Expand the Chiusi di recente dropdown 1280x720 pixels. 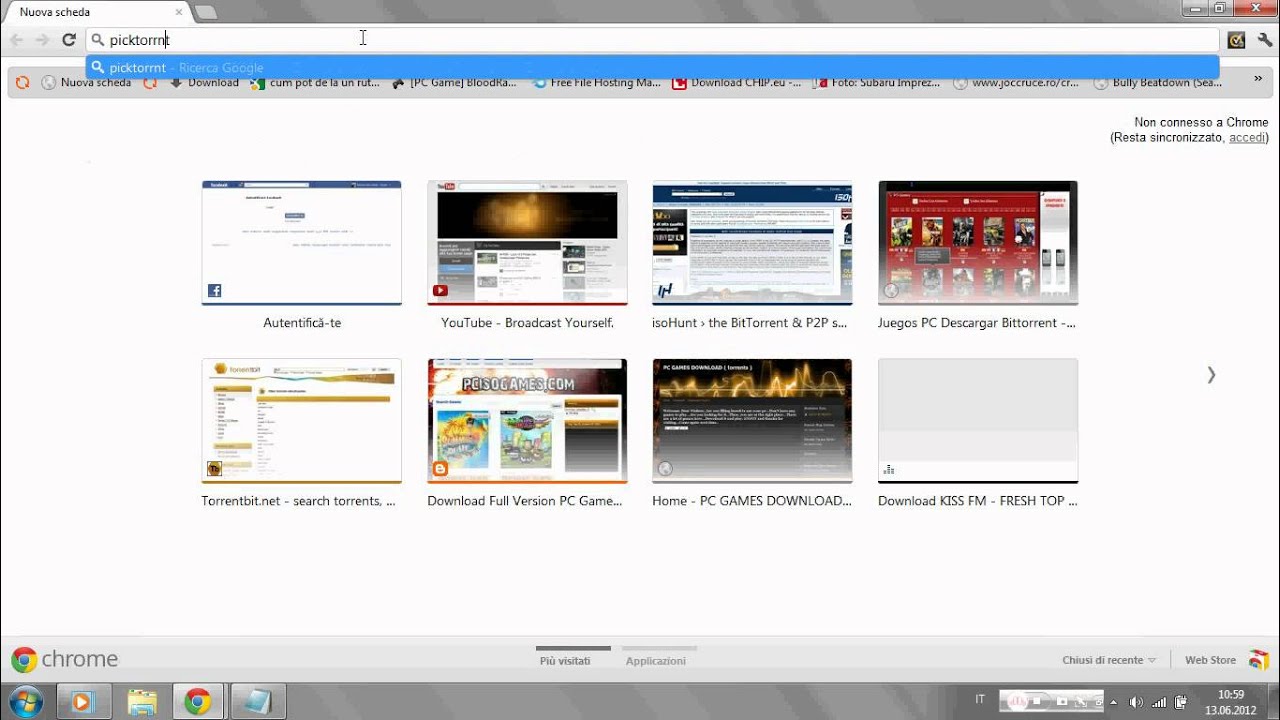point(1109,660)
